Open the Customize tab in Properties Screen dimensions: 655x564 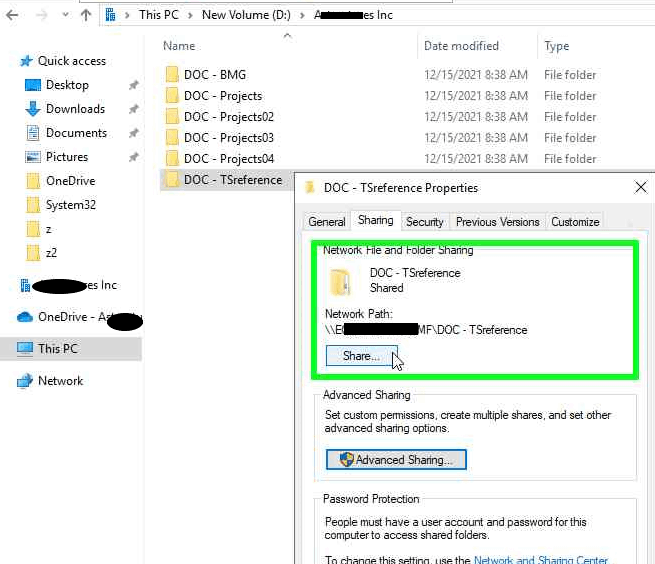click(x=575, y=222)
